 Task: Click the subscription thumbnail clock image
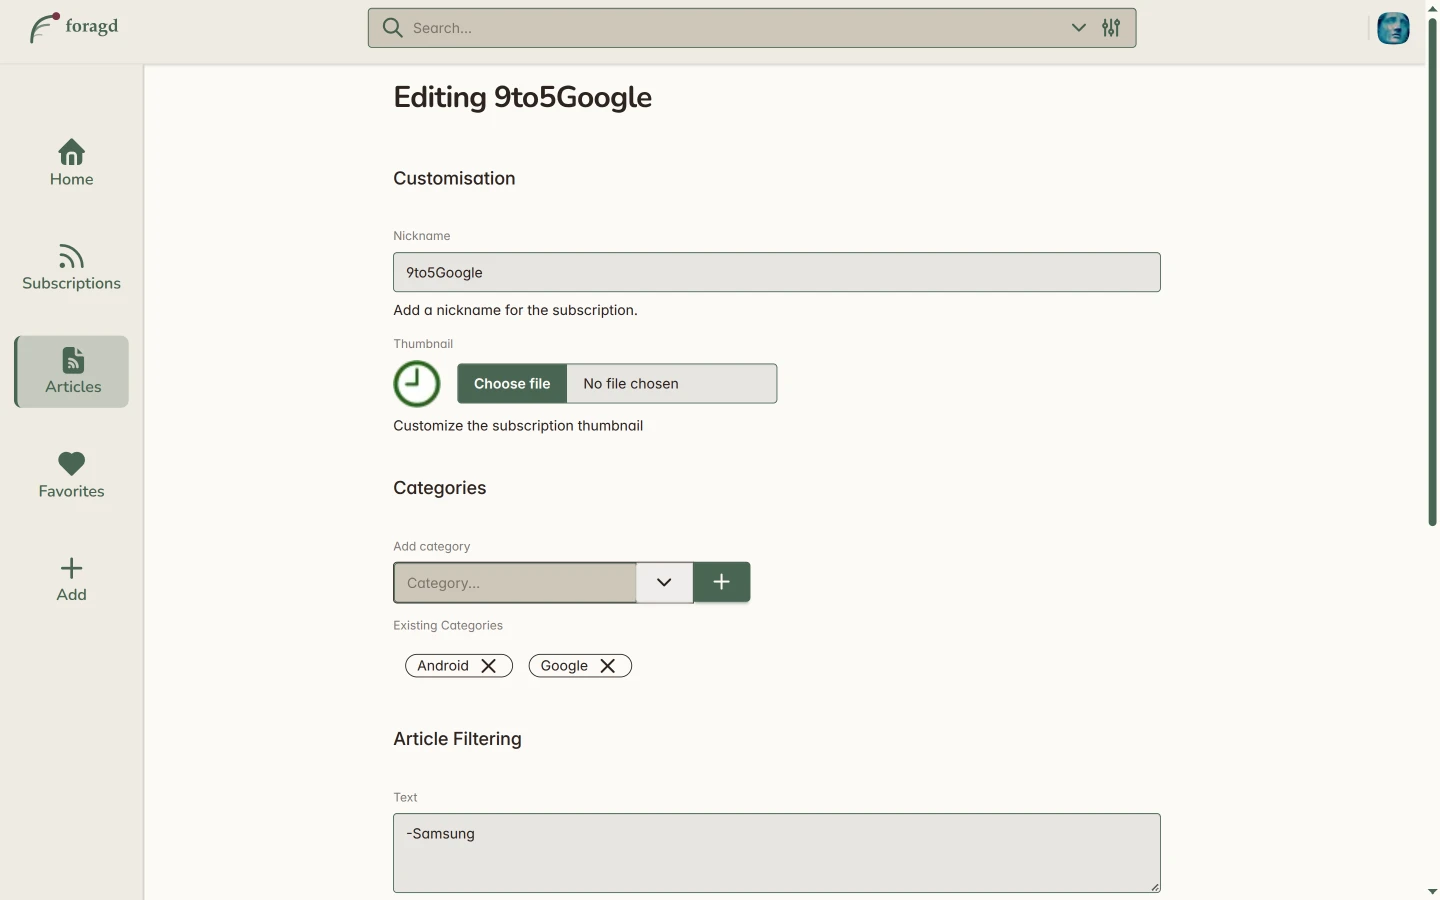(x=417, y=384)
